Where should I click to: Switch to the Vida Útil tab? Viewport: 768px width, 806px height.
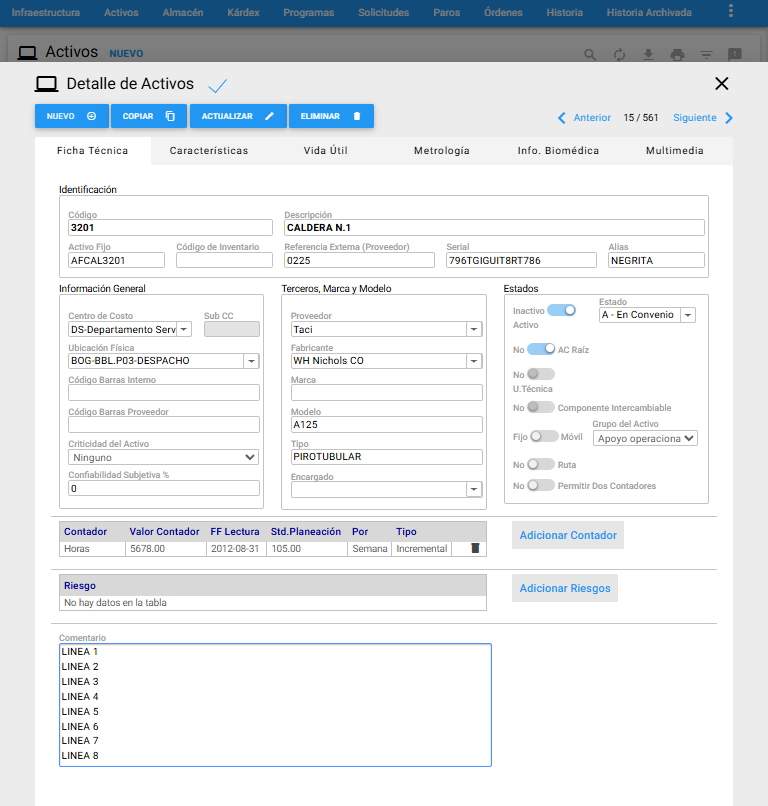pyautogui.click(x=325, y=151)
